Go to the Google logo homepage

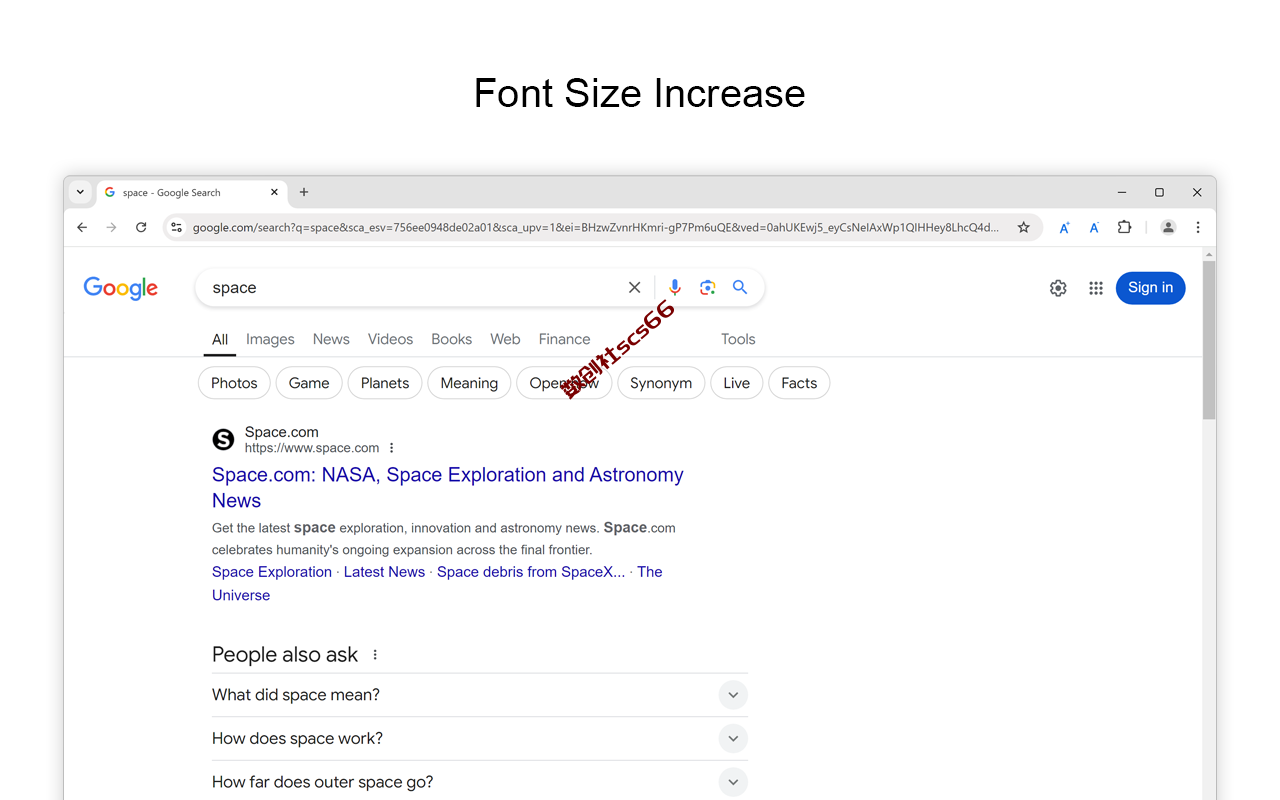[x=121, y=288]
